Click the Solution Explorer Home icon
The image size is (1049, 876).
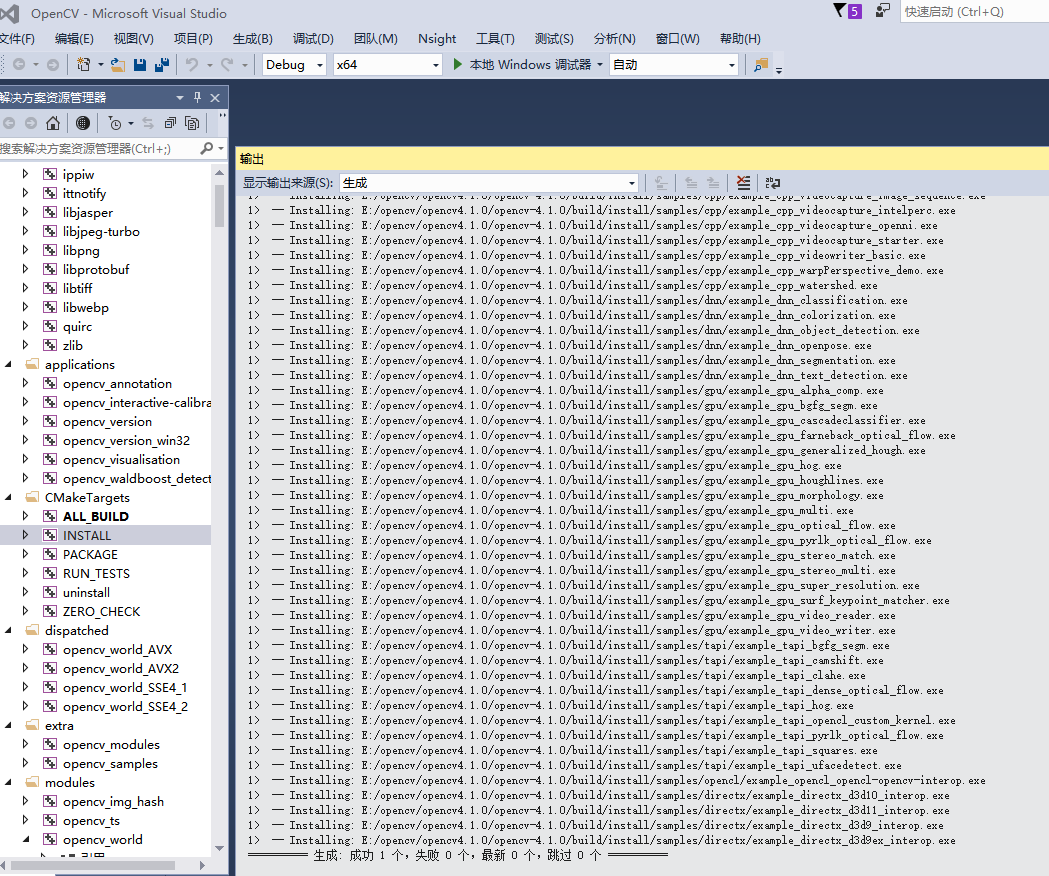tap(53, 123)
